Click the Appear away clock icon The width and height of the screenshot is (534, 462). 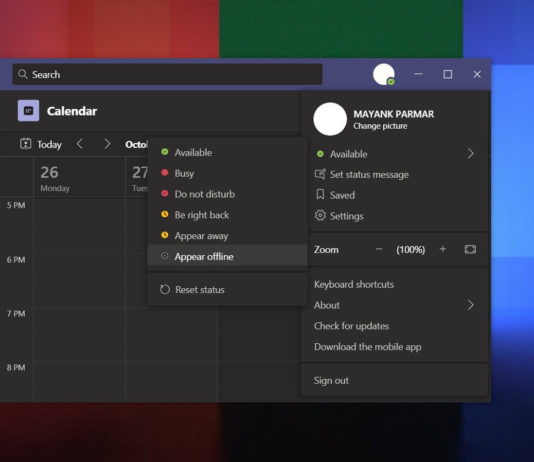164,235
